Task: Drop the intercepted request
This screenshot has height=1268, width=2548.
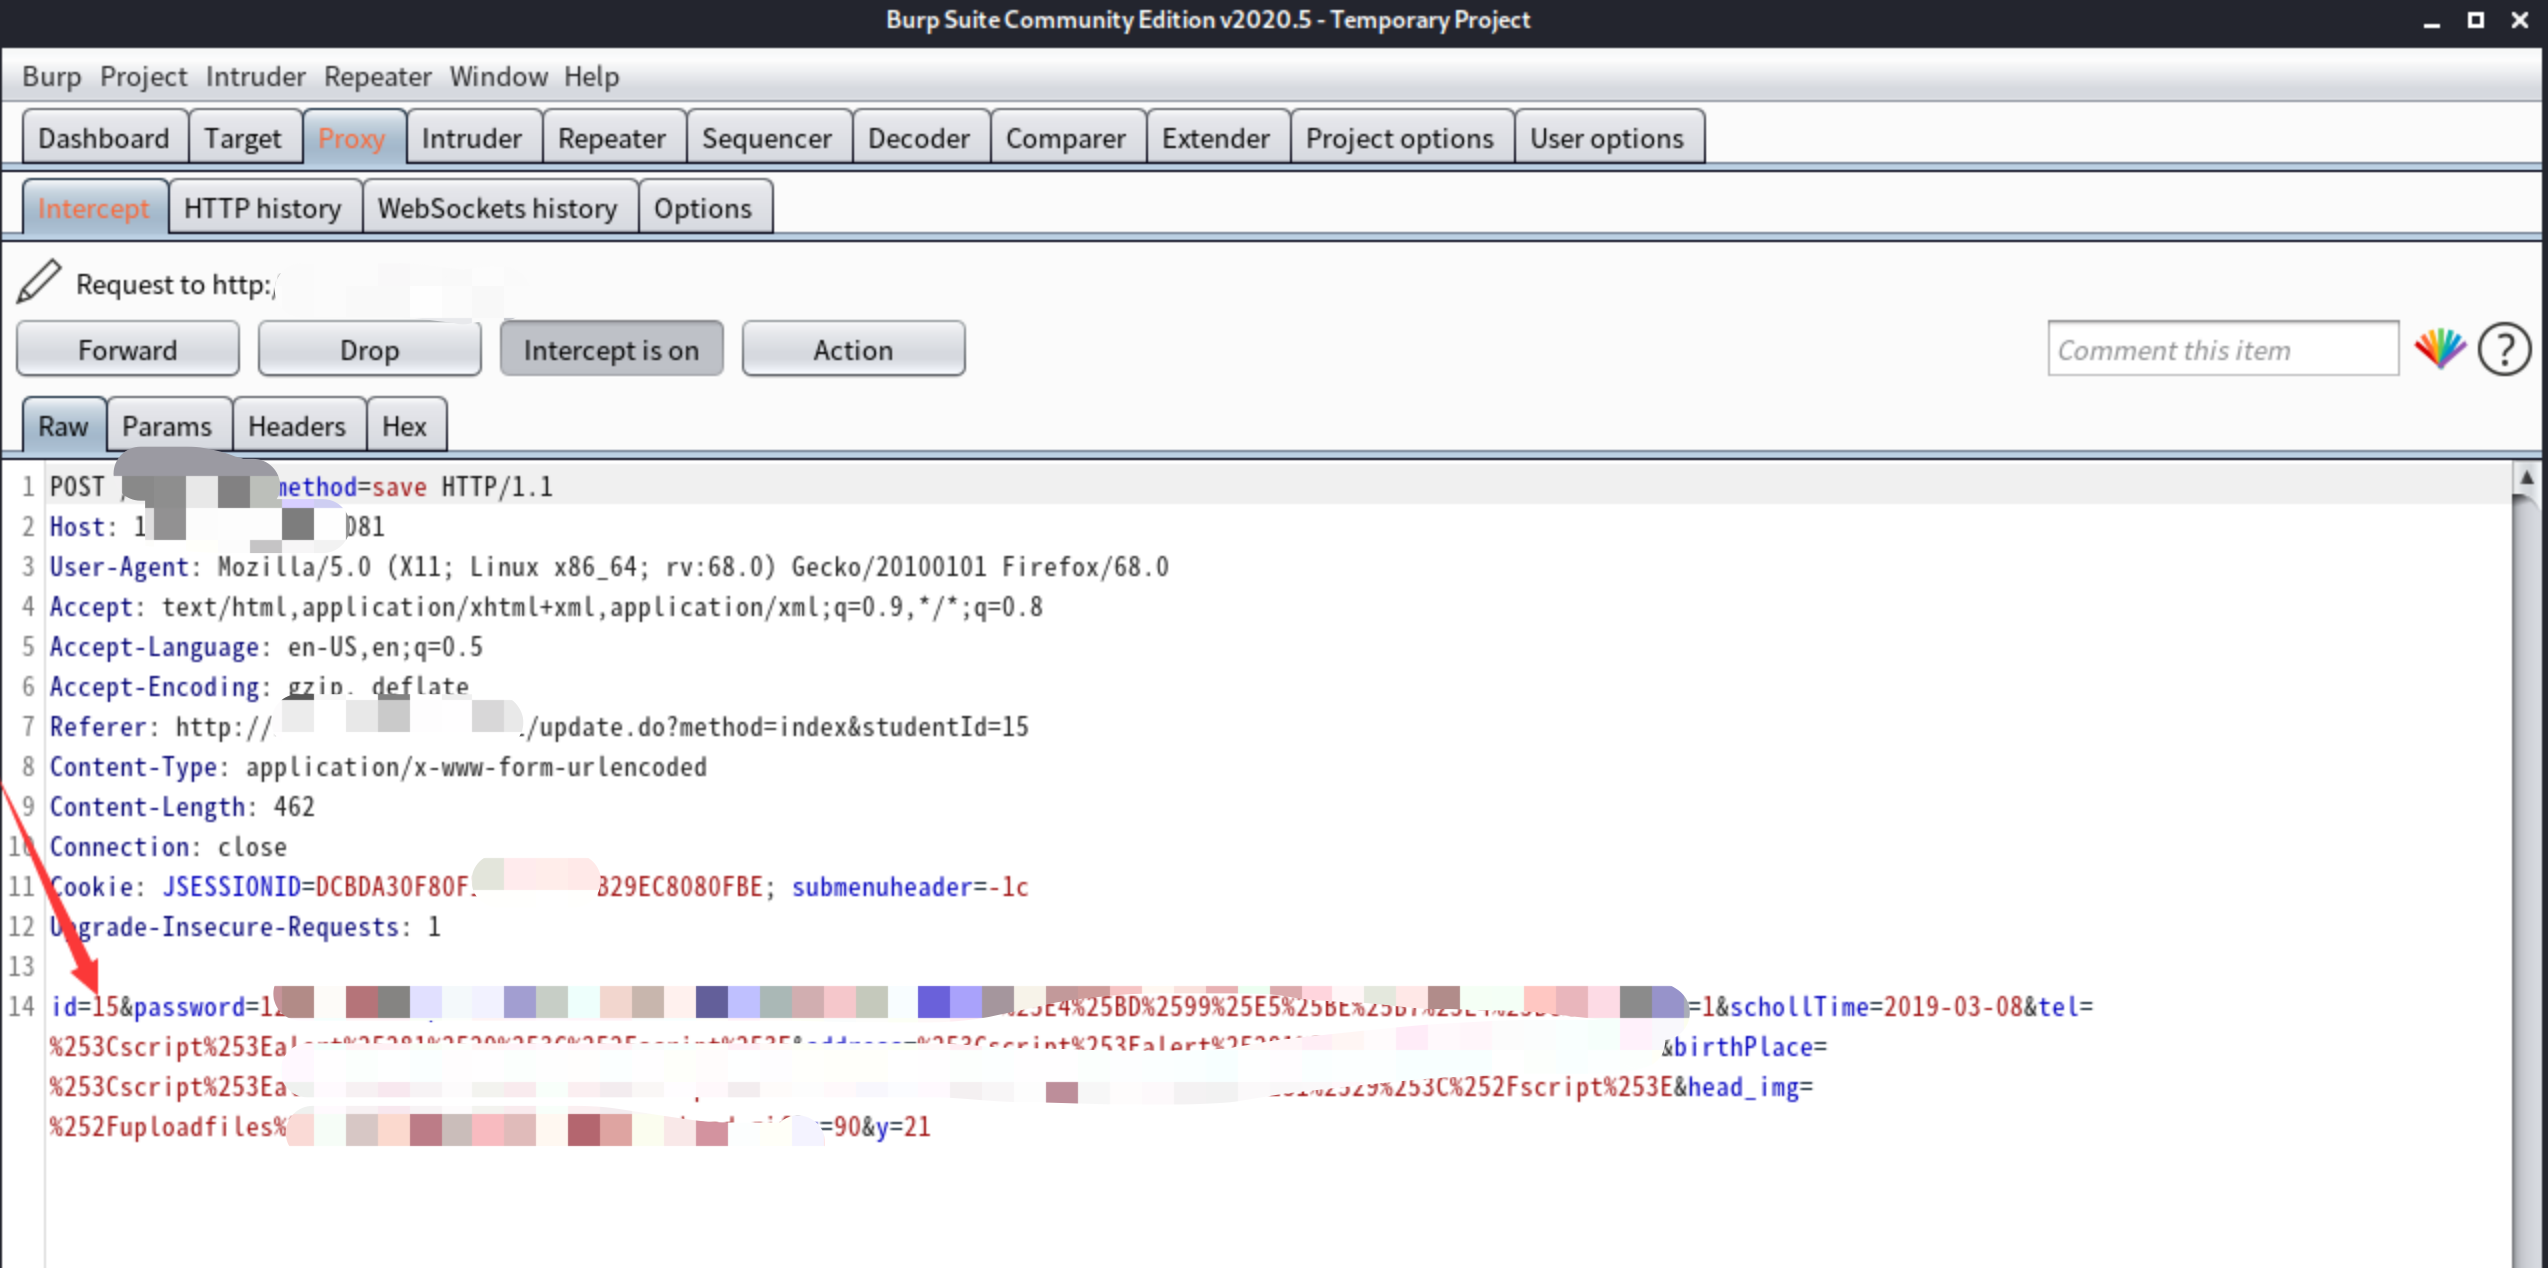Action: [x=369, y=349]
